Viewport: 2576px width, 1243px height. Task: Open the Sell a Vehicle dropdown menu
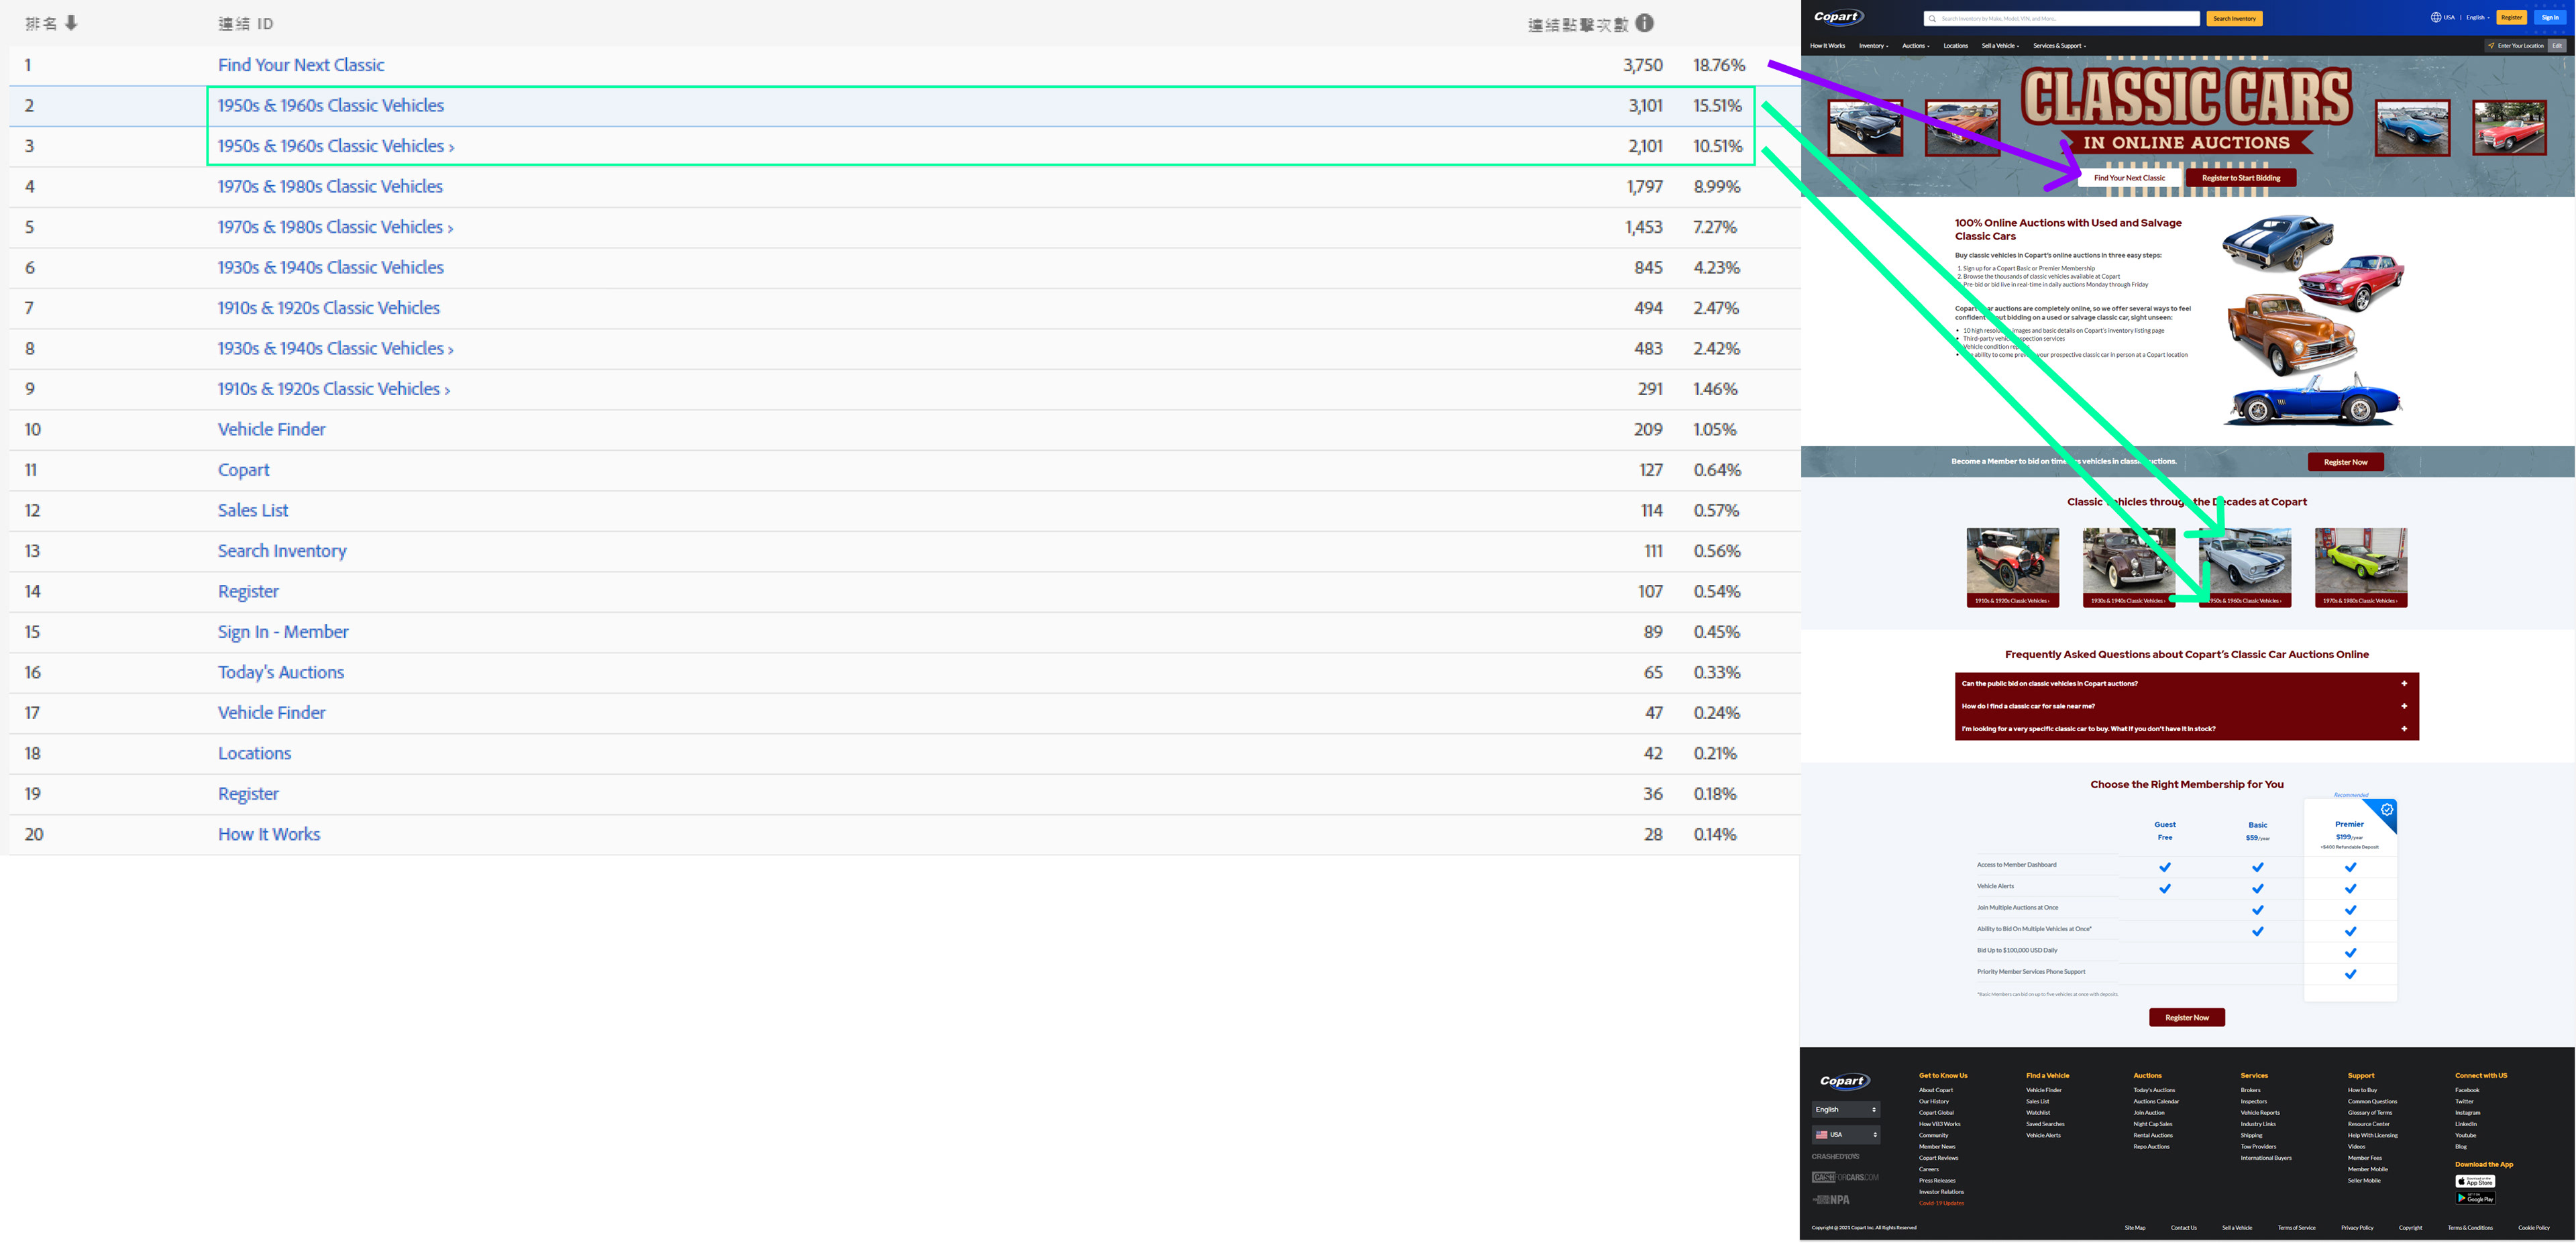(2000, 46)
